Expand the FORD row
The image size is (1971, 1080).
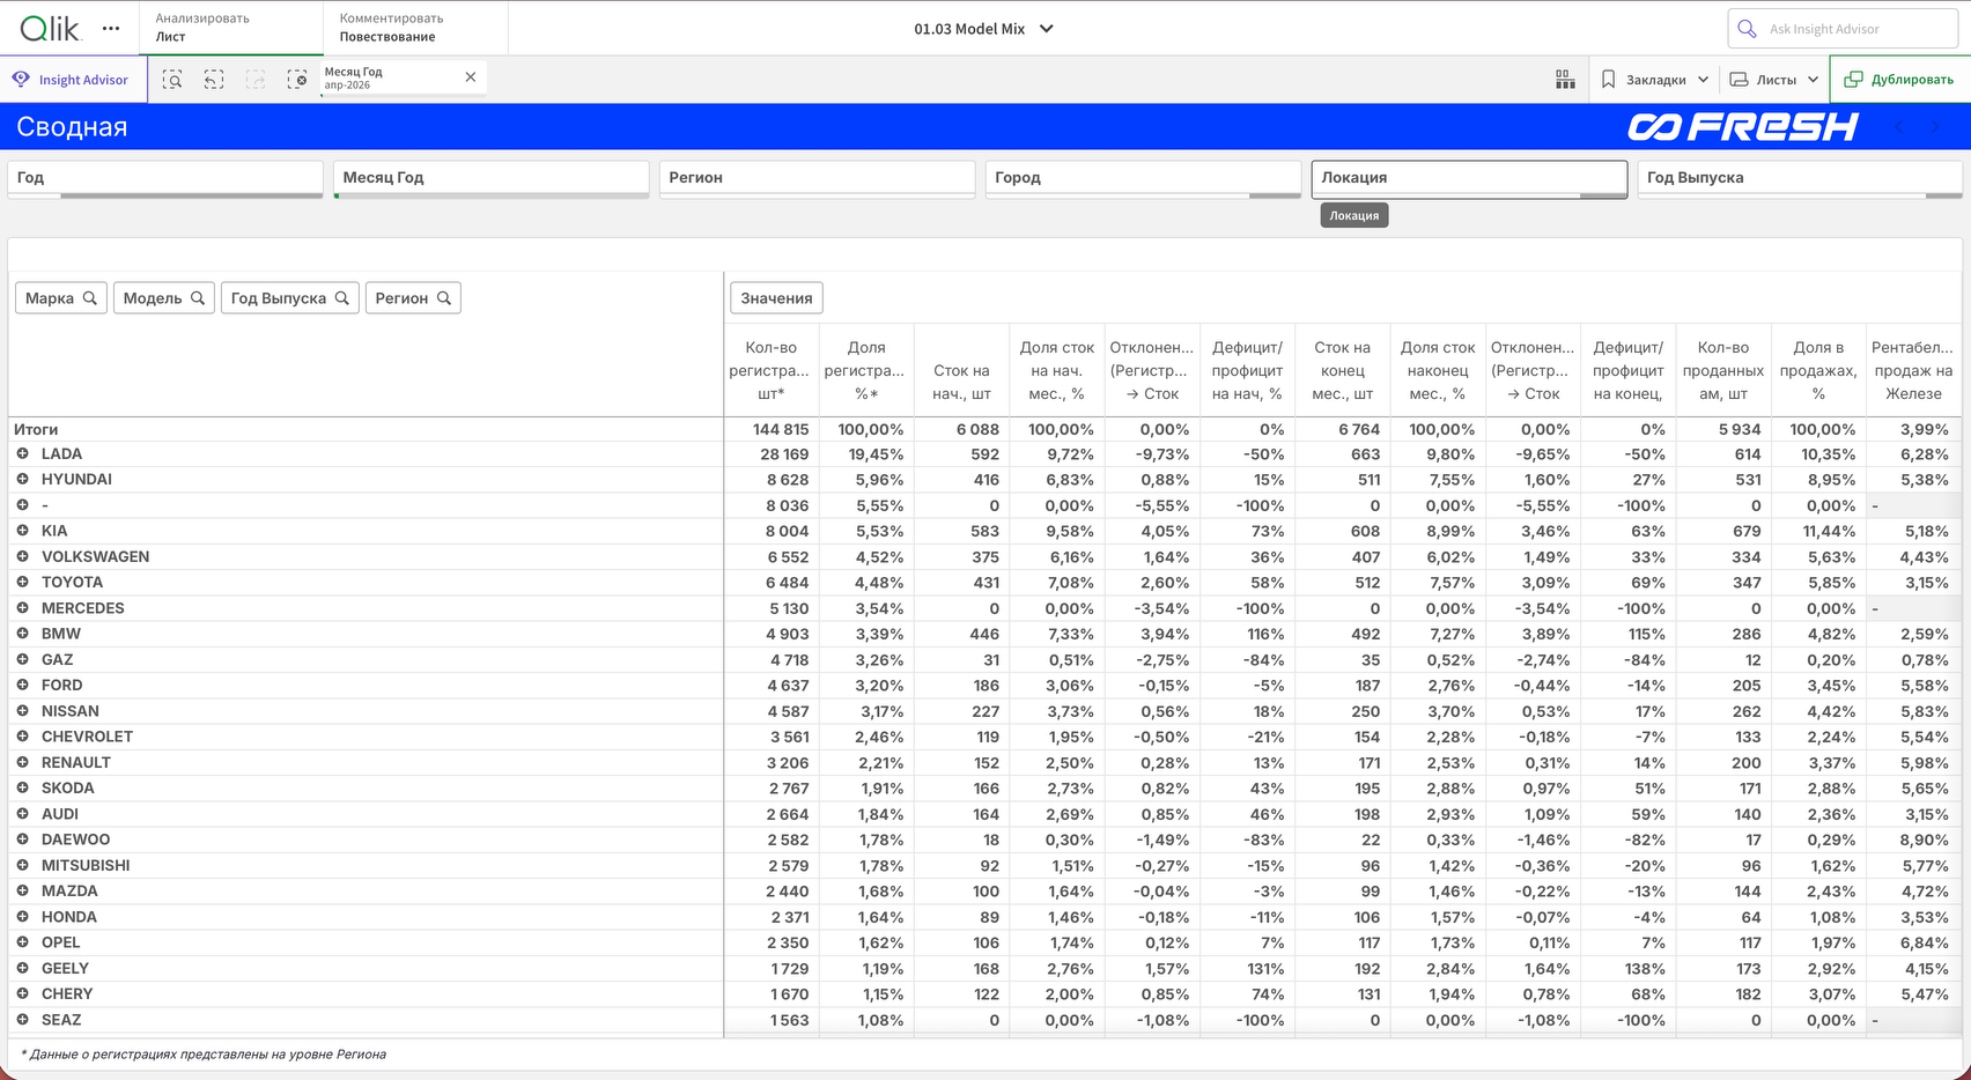coord(22,685)
